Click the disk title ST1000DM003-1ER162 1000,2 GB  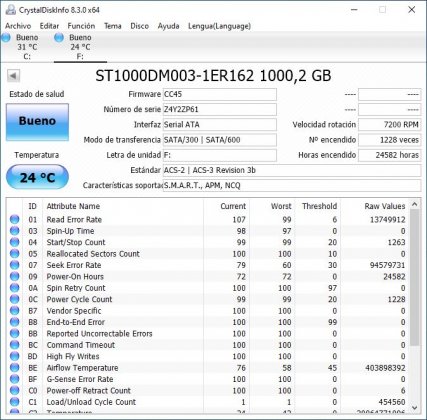[x=213, y=76]
